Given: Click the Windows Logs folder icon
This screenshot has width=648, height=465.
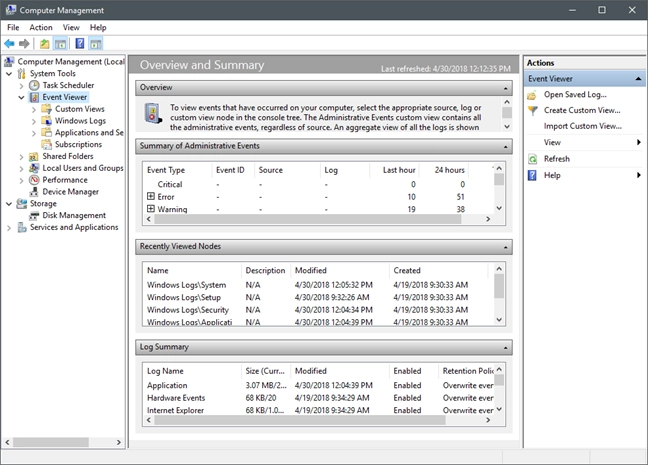Looking at the screenshot, I should pos(47,121).
